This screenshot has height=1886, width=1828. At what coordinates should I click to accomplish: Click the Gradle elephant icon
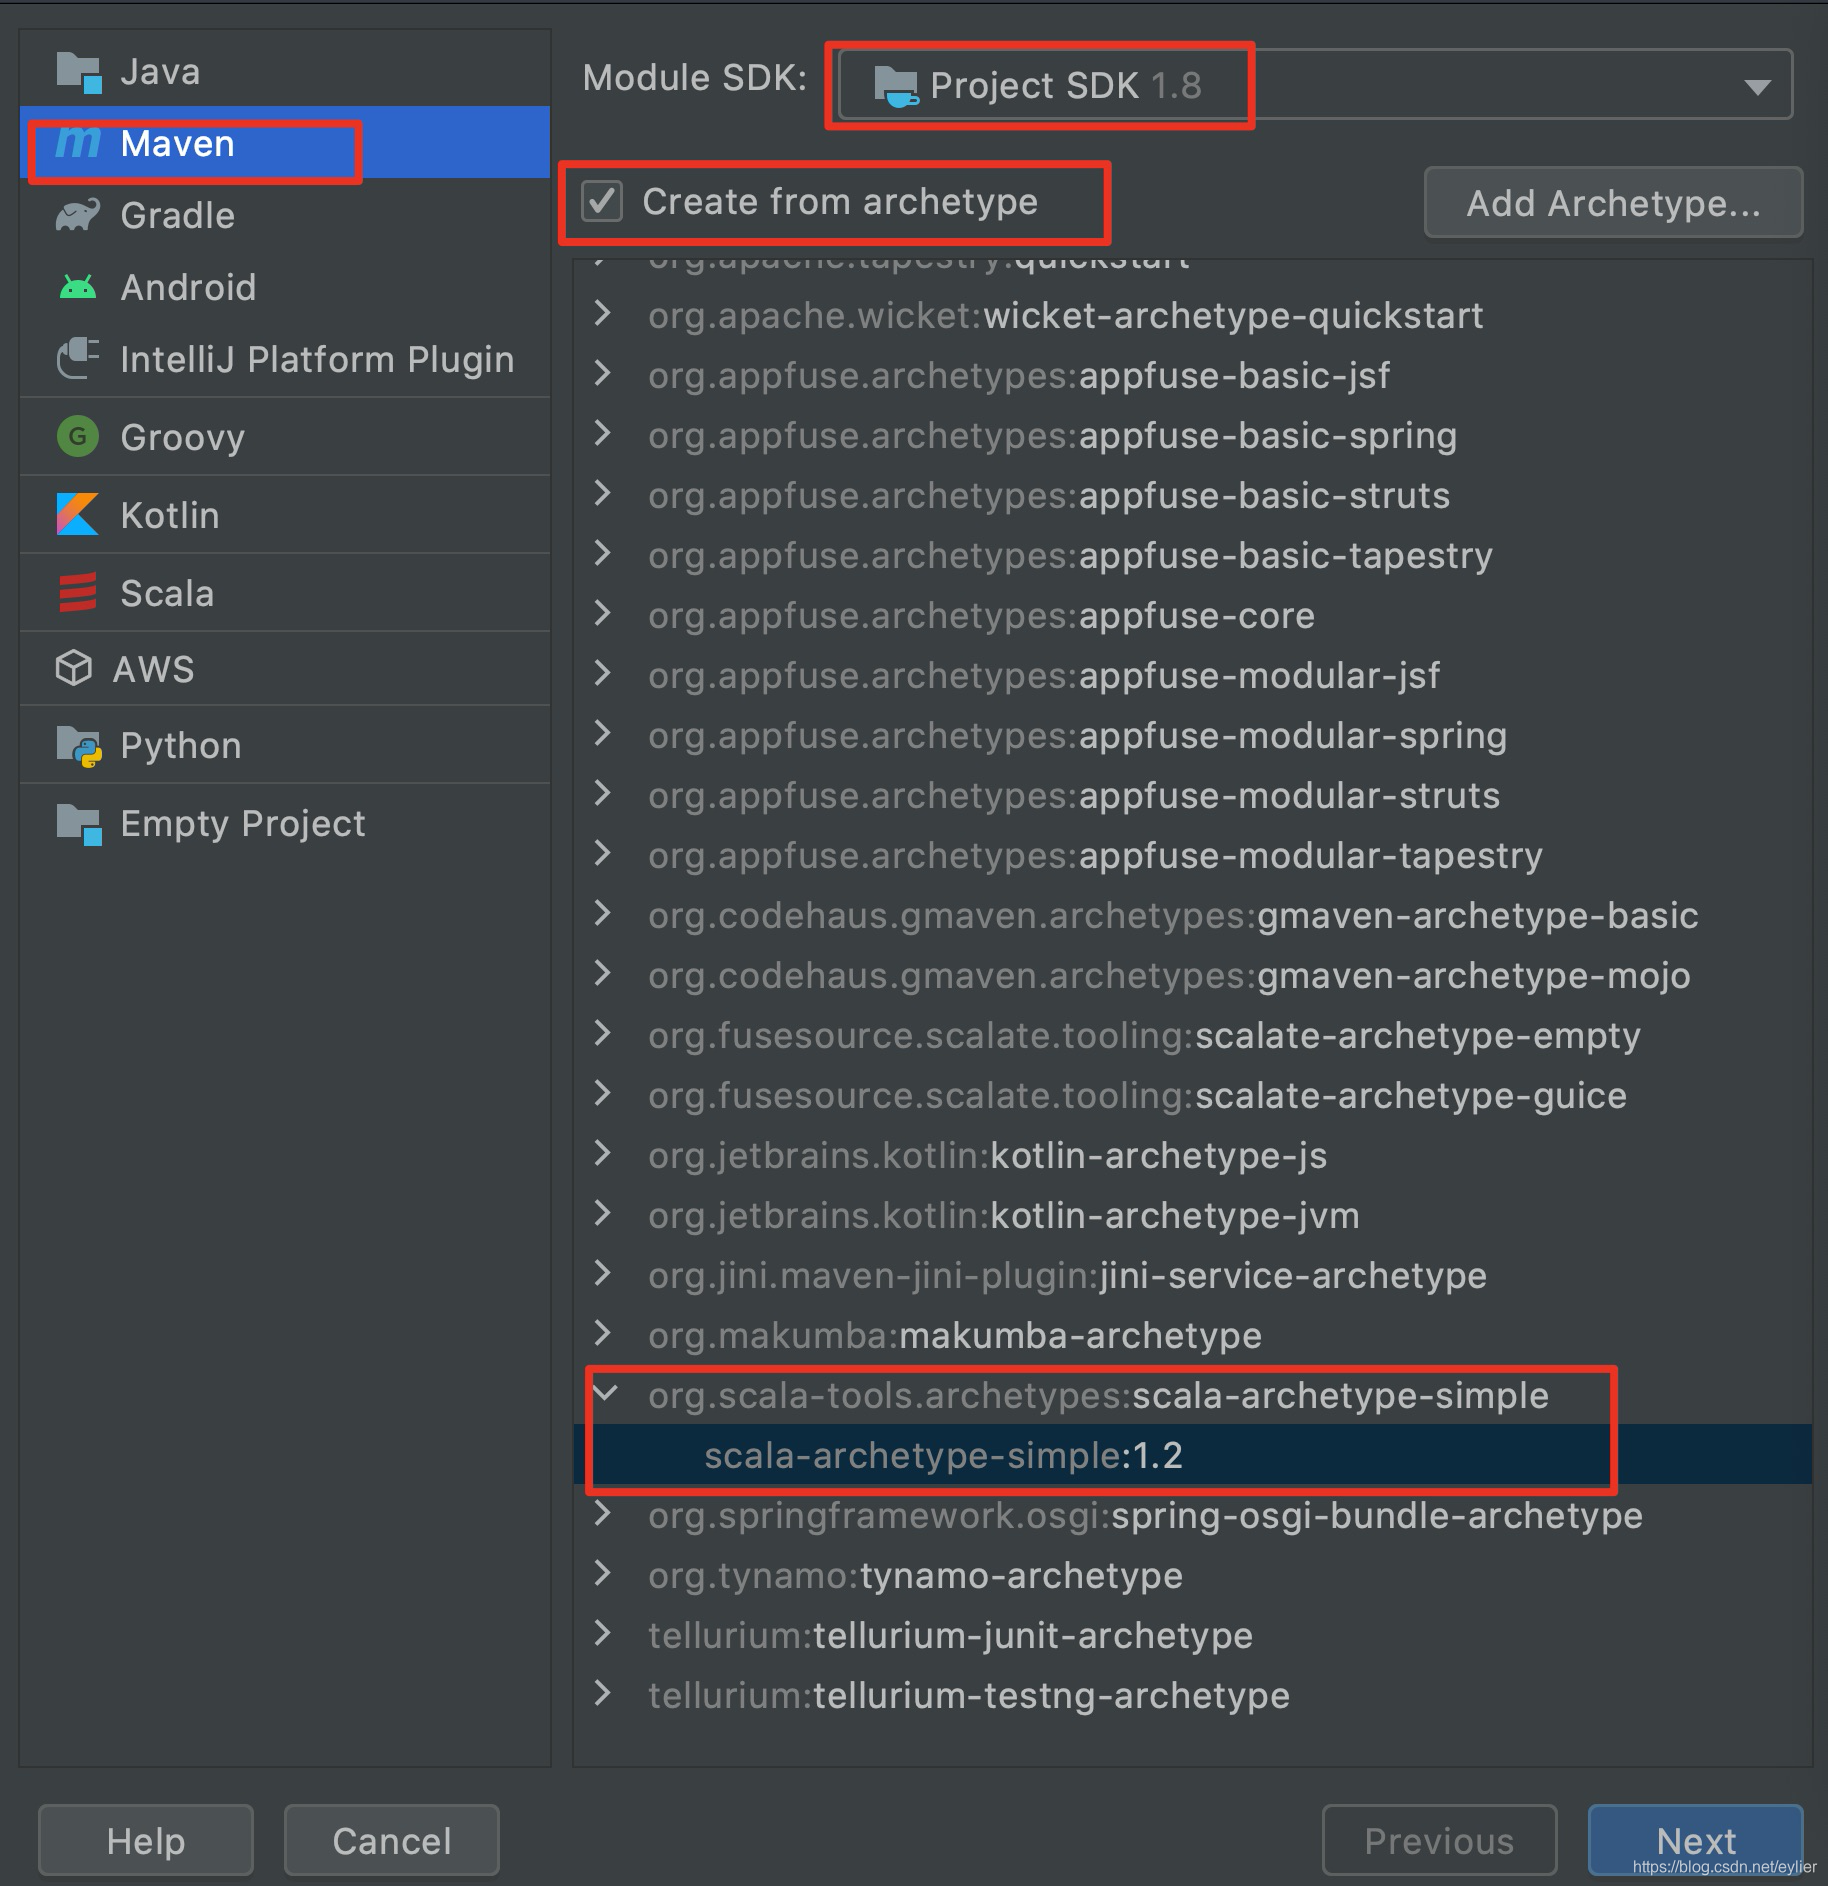pyautogui.click(x=78, y=214)
